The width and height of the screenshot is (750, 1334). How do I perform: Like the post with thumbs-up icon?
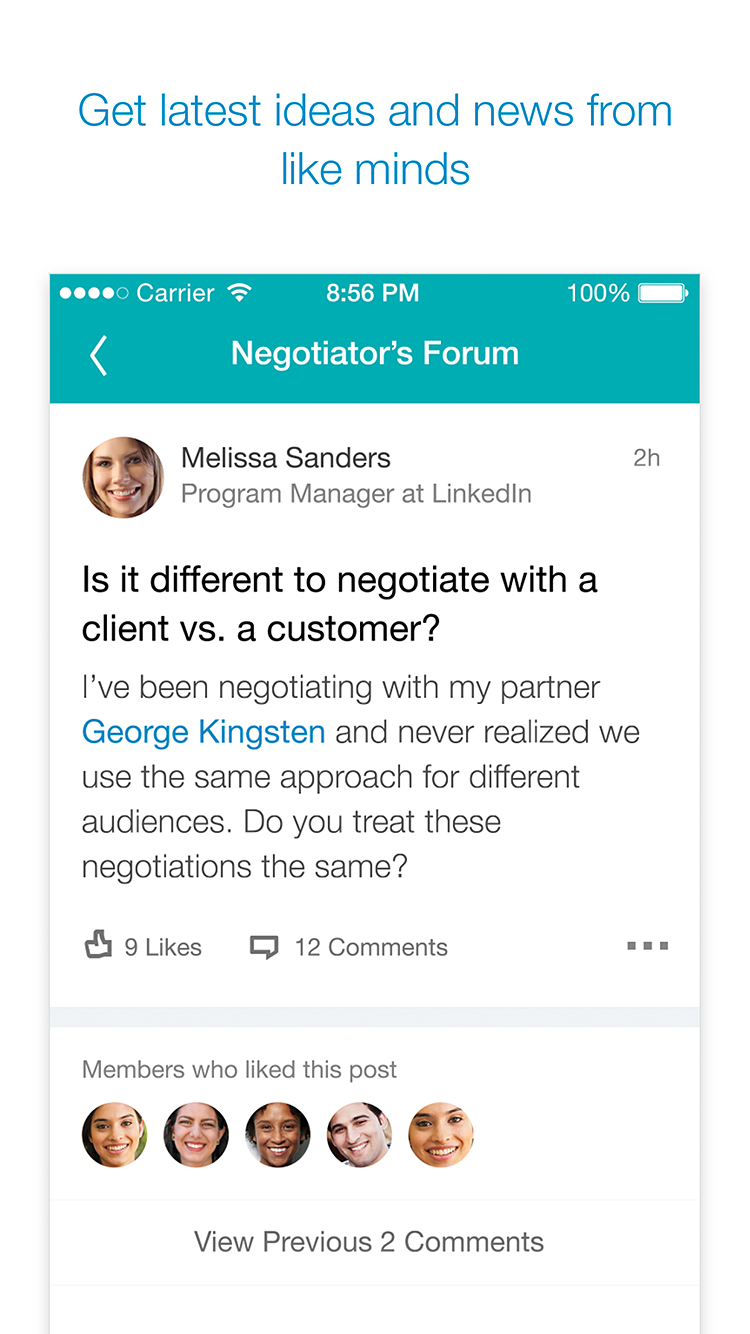click(97, 945)
